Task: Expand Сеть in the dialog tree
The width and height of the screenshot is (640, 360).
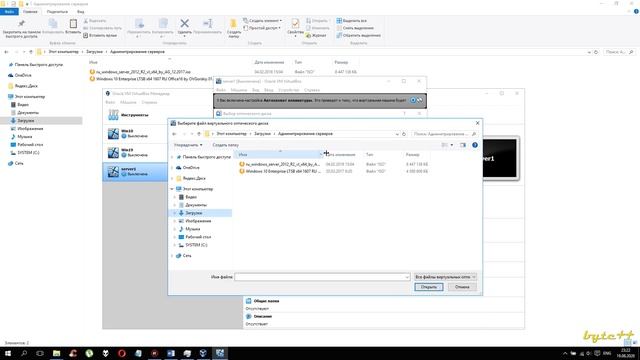Action: pos(172,256)
